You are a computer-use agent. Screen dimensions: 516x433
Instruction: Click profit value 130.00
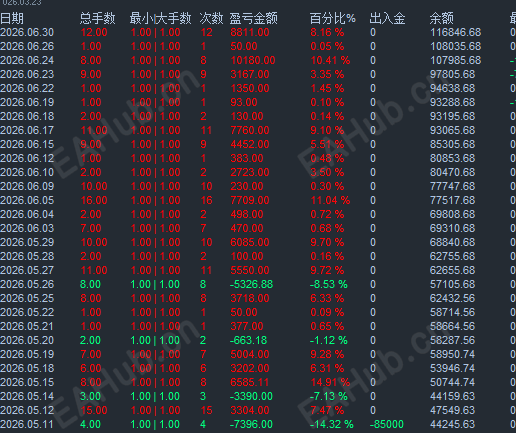click(247, 116)
